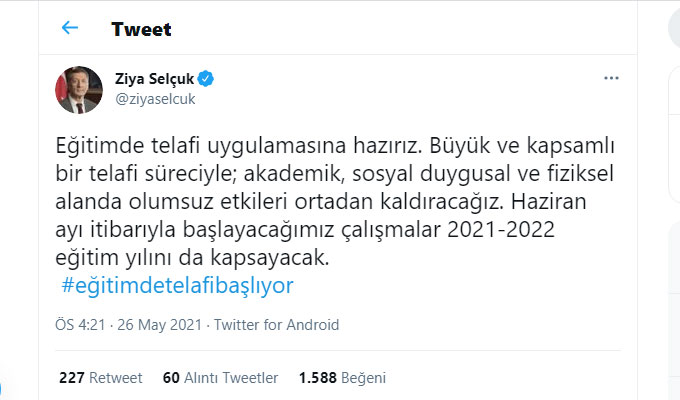The height and width of the screenshot is (400, 680).
Task: View the 1.588 Beğeni list
Action: point(342,378)
